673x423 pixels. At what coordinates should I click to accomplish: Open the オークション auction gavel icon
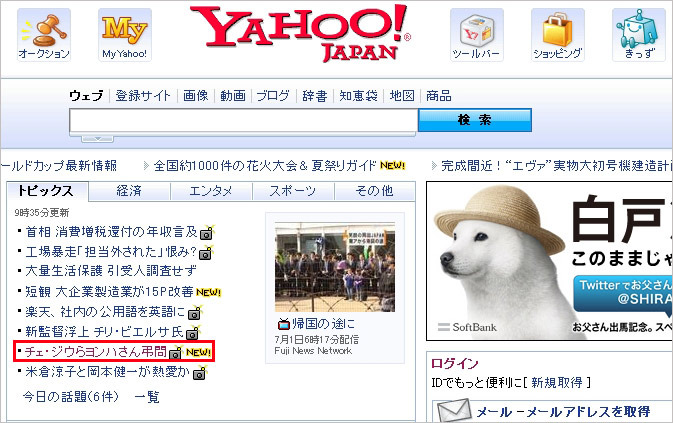coord(44,35)
